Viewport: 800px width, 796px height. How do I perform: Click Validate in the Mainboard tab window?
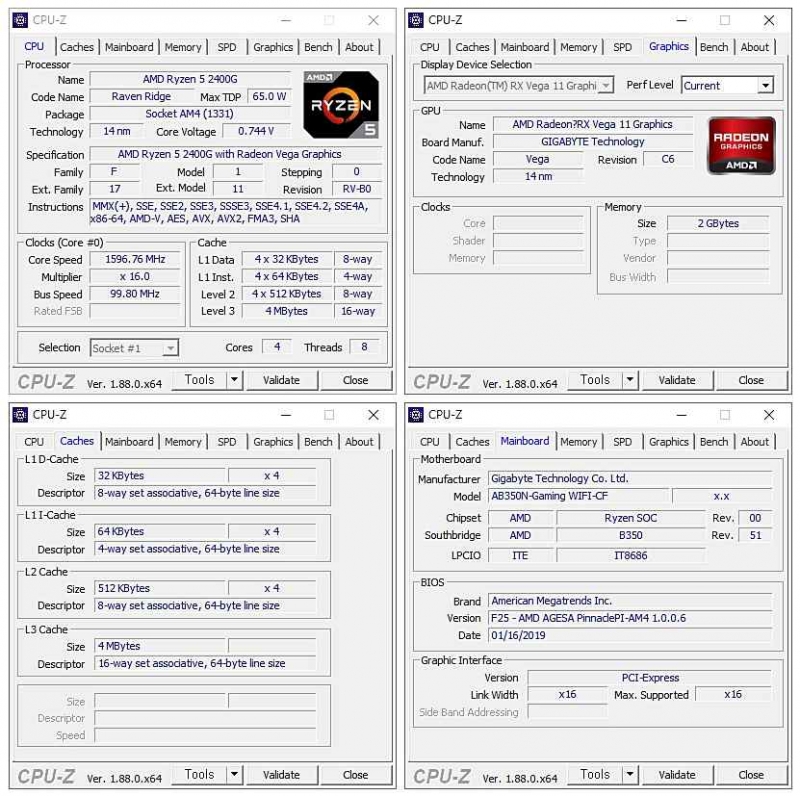(677, 775)
